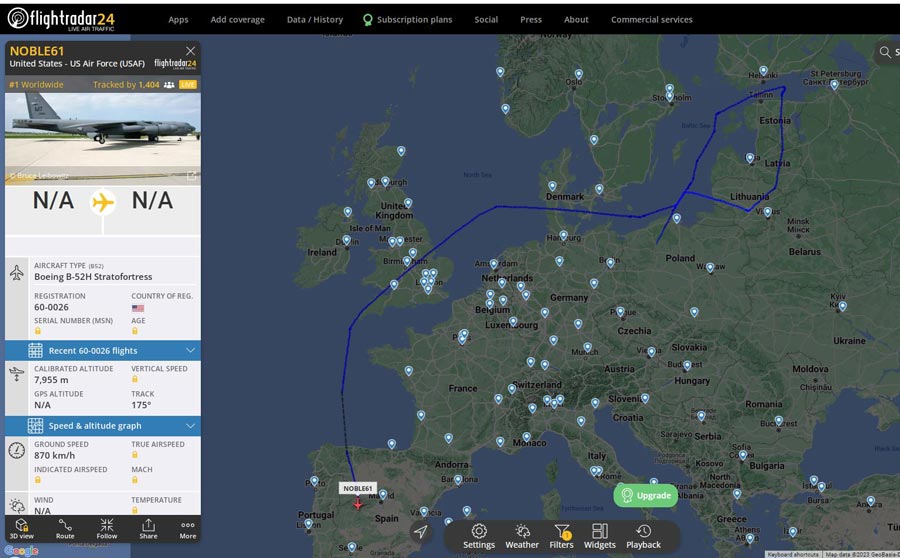Image resolution: width=900 pixels, height=558 pixels.
Task: Follow the NOBLE61 aircraft
Action: 107,529
